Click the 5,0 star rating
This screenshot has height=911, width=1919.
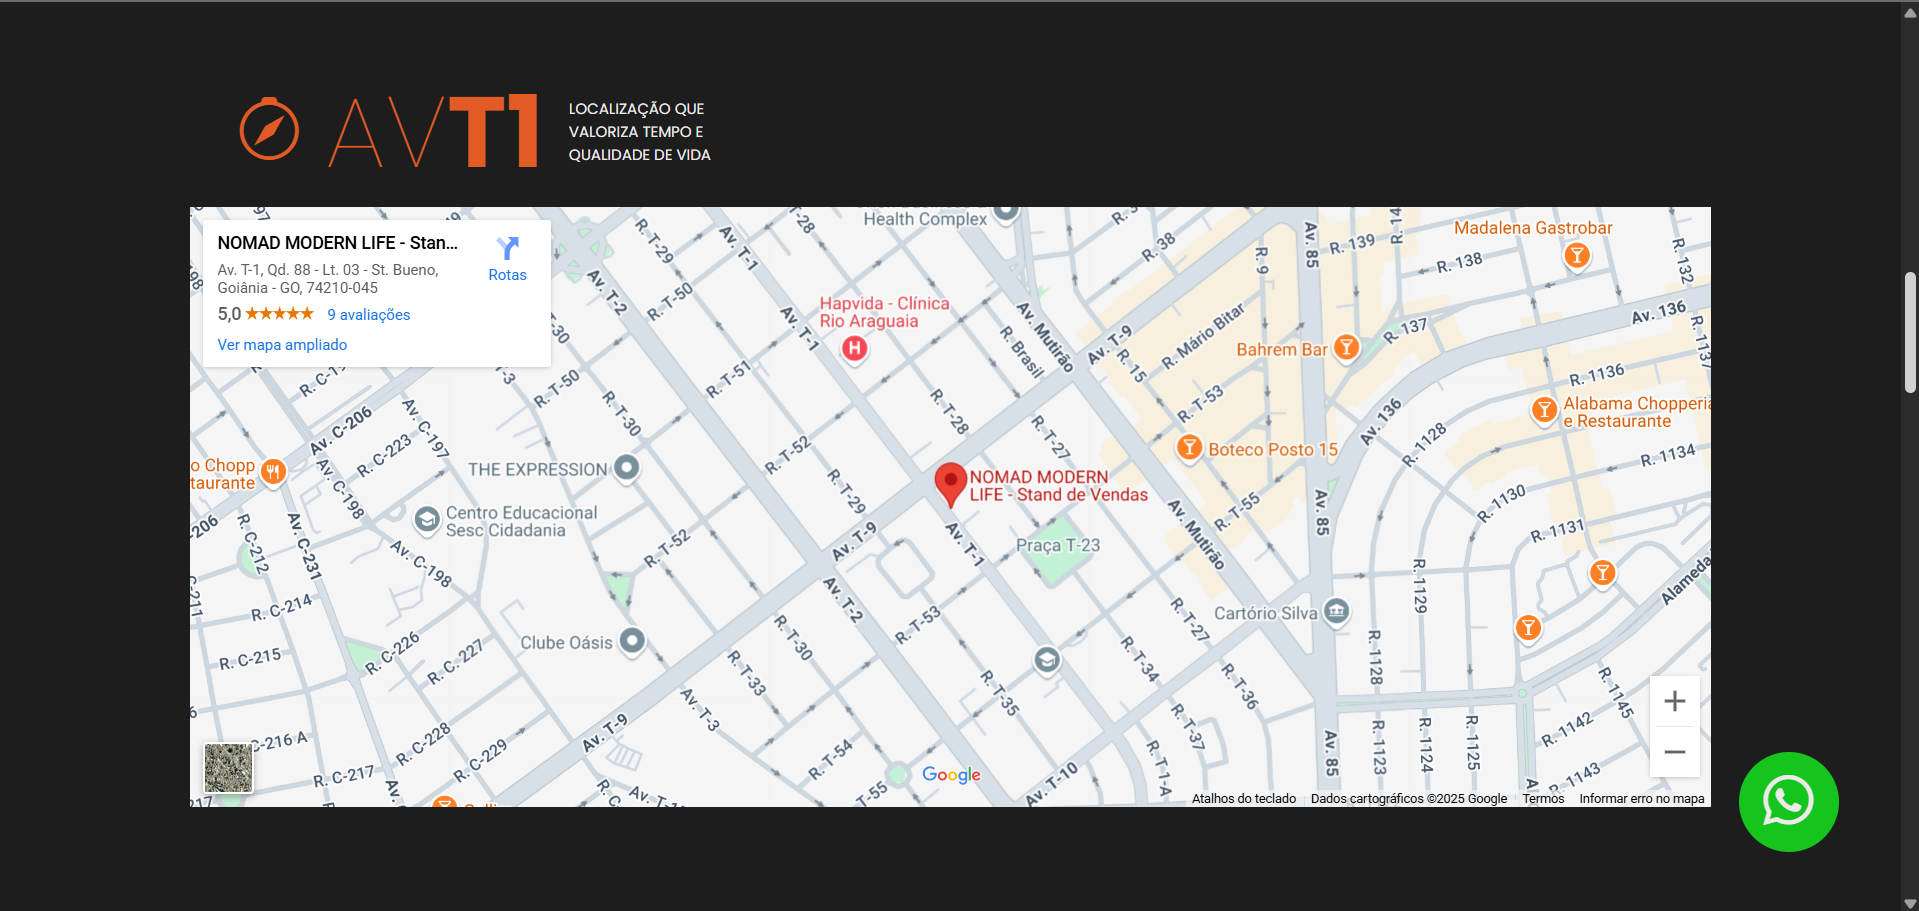pyautogui.click(x=265, y=314)
